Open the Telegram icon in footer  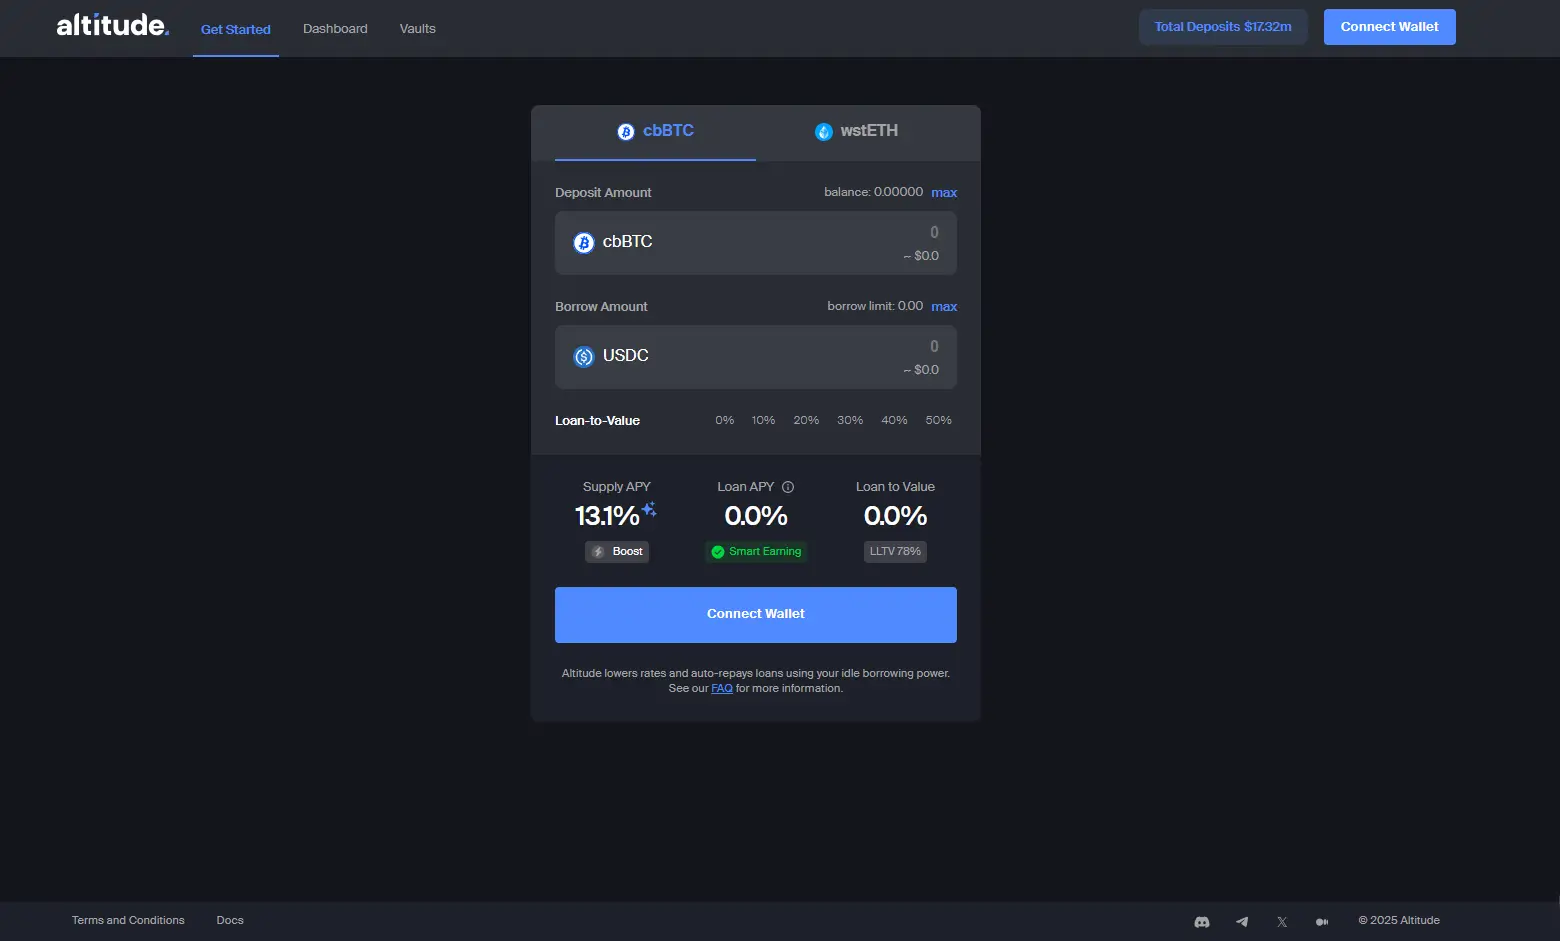(x=1242, y=921)
